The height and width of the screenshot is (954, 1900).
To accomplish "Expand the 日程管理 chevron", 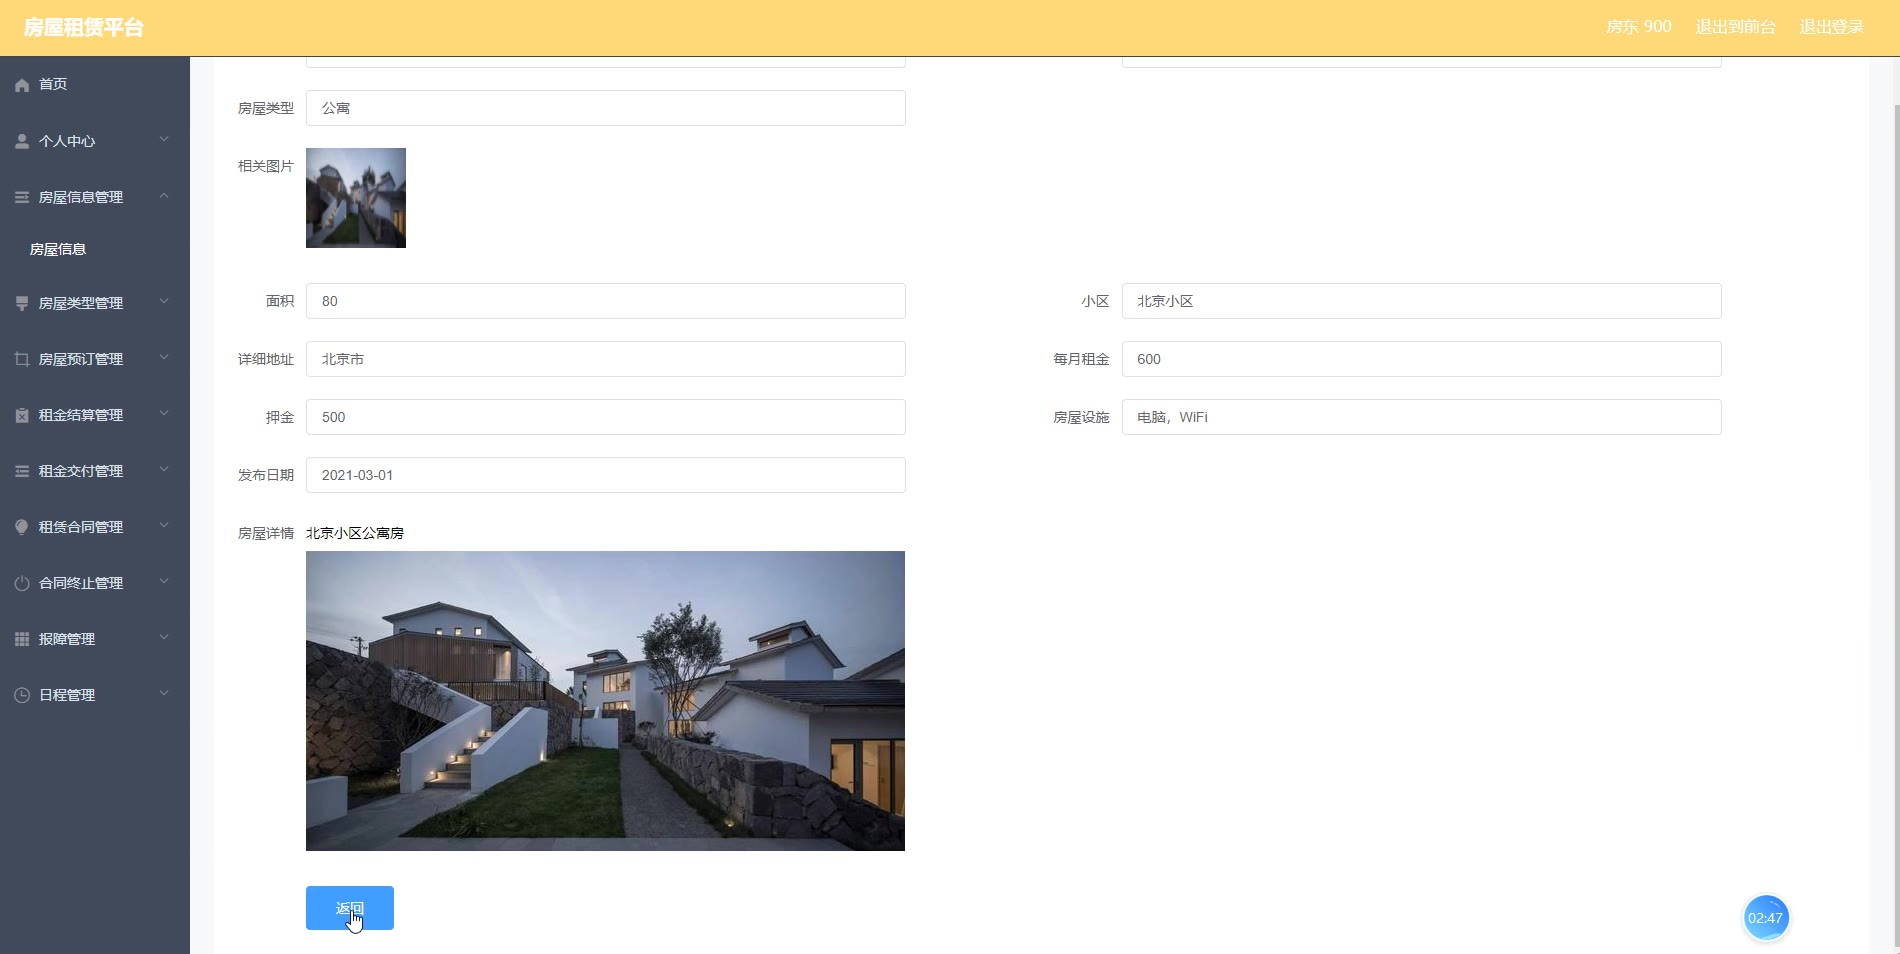I will tap(164, 693).
